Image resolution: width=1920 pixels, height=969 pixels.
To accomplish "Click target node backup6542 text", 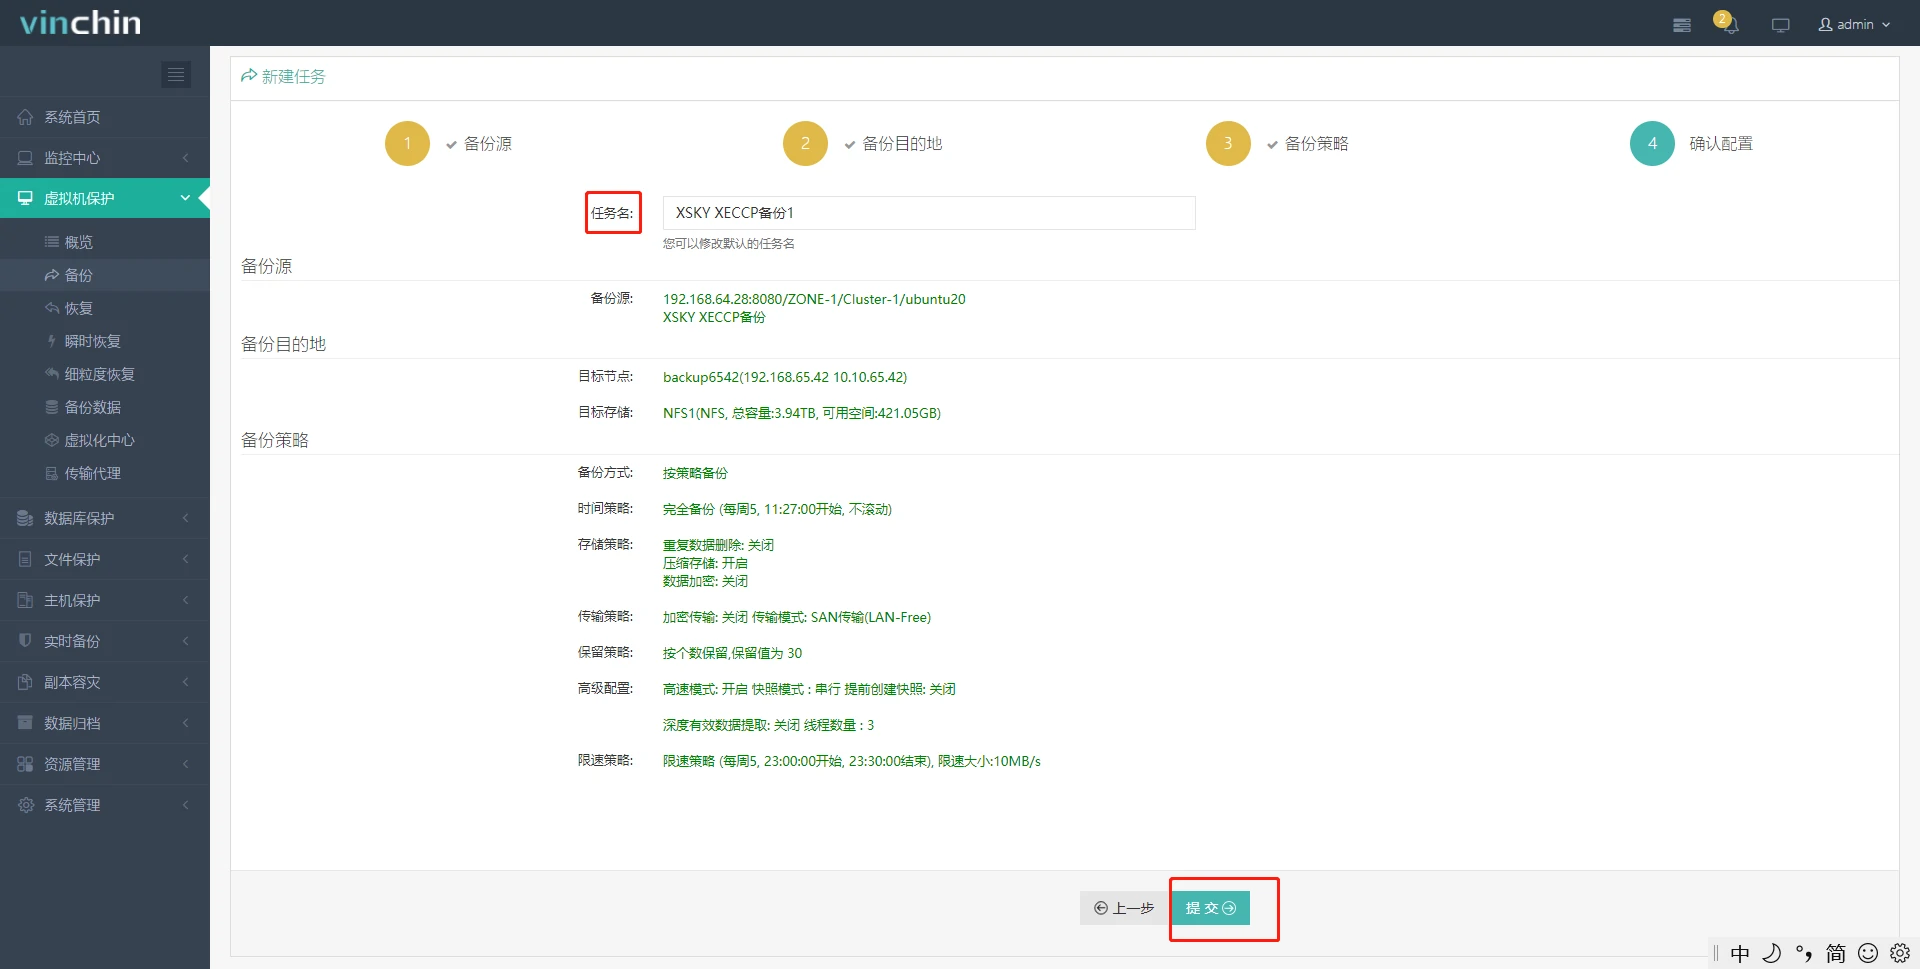I will pyautogui.click(x=785, y=377).
